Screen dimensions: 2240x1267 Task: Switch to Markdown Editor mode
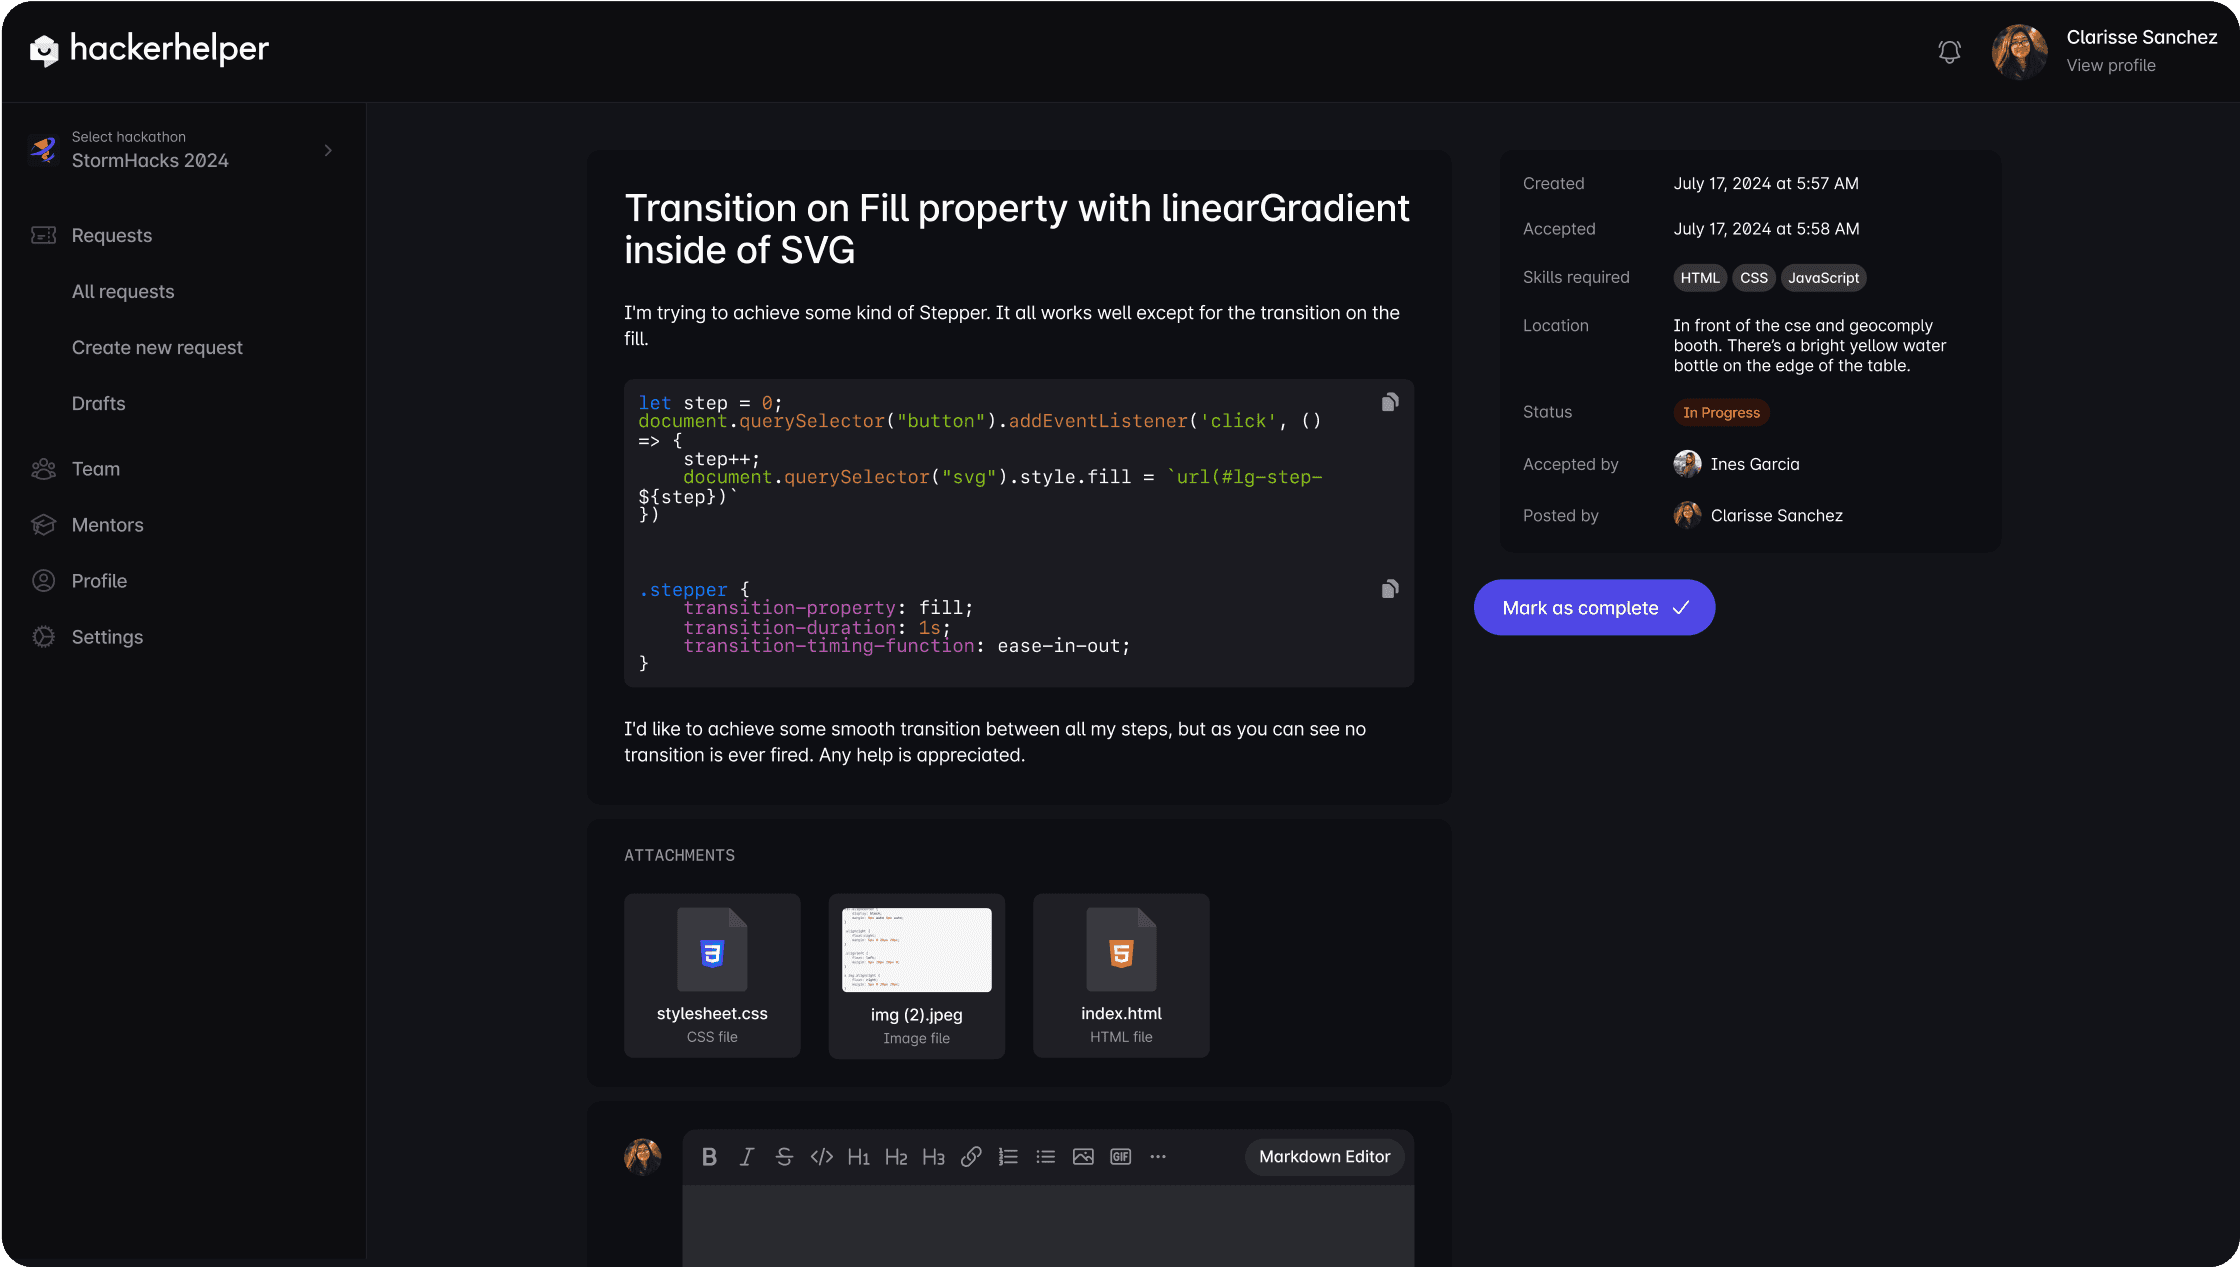click(1324, 1157)
